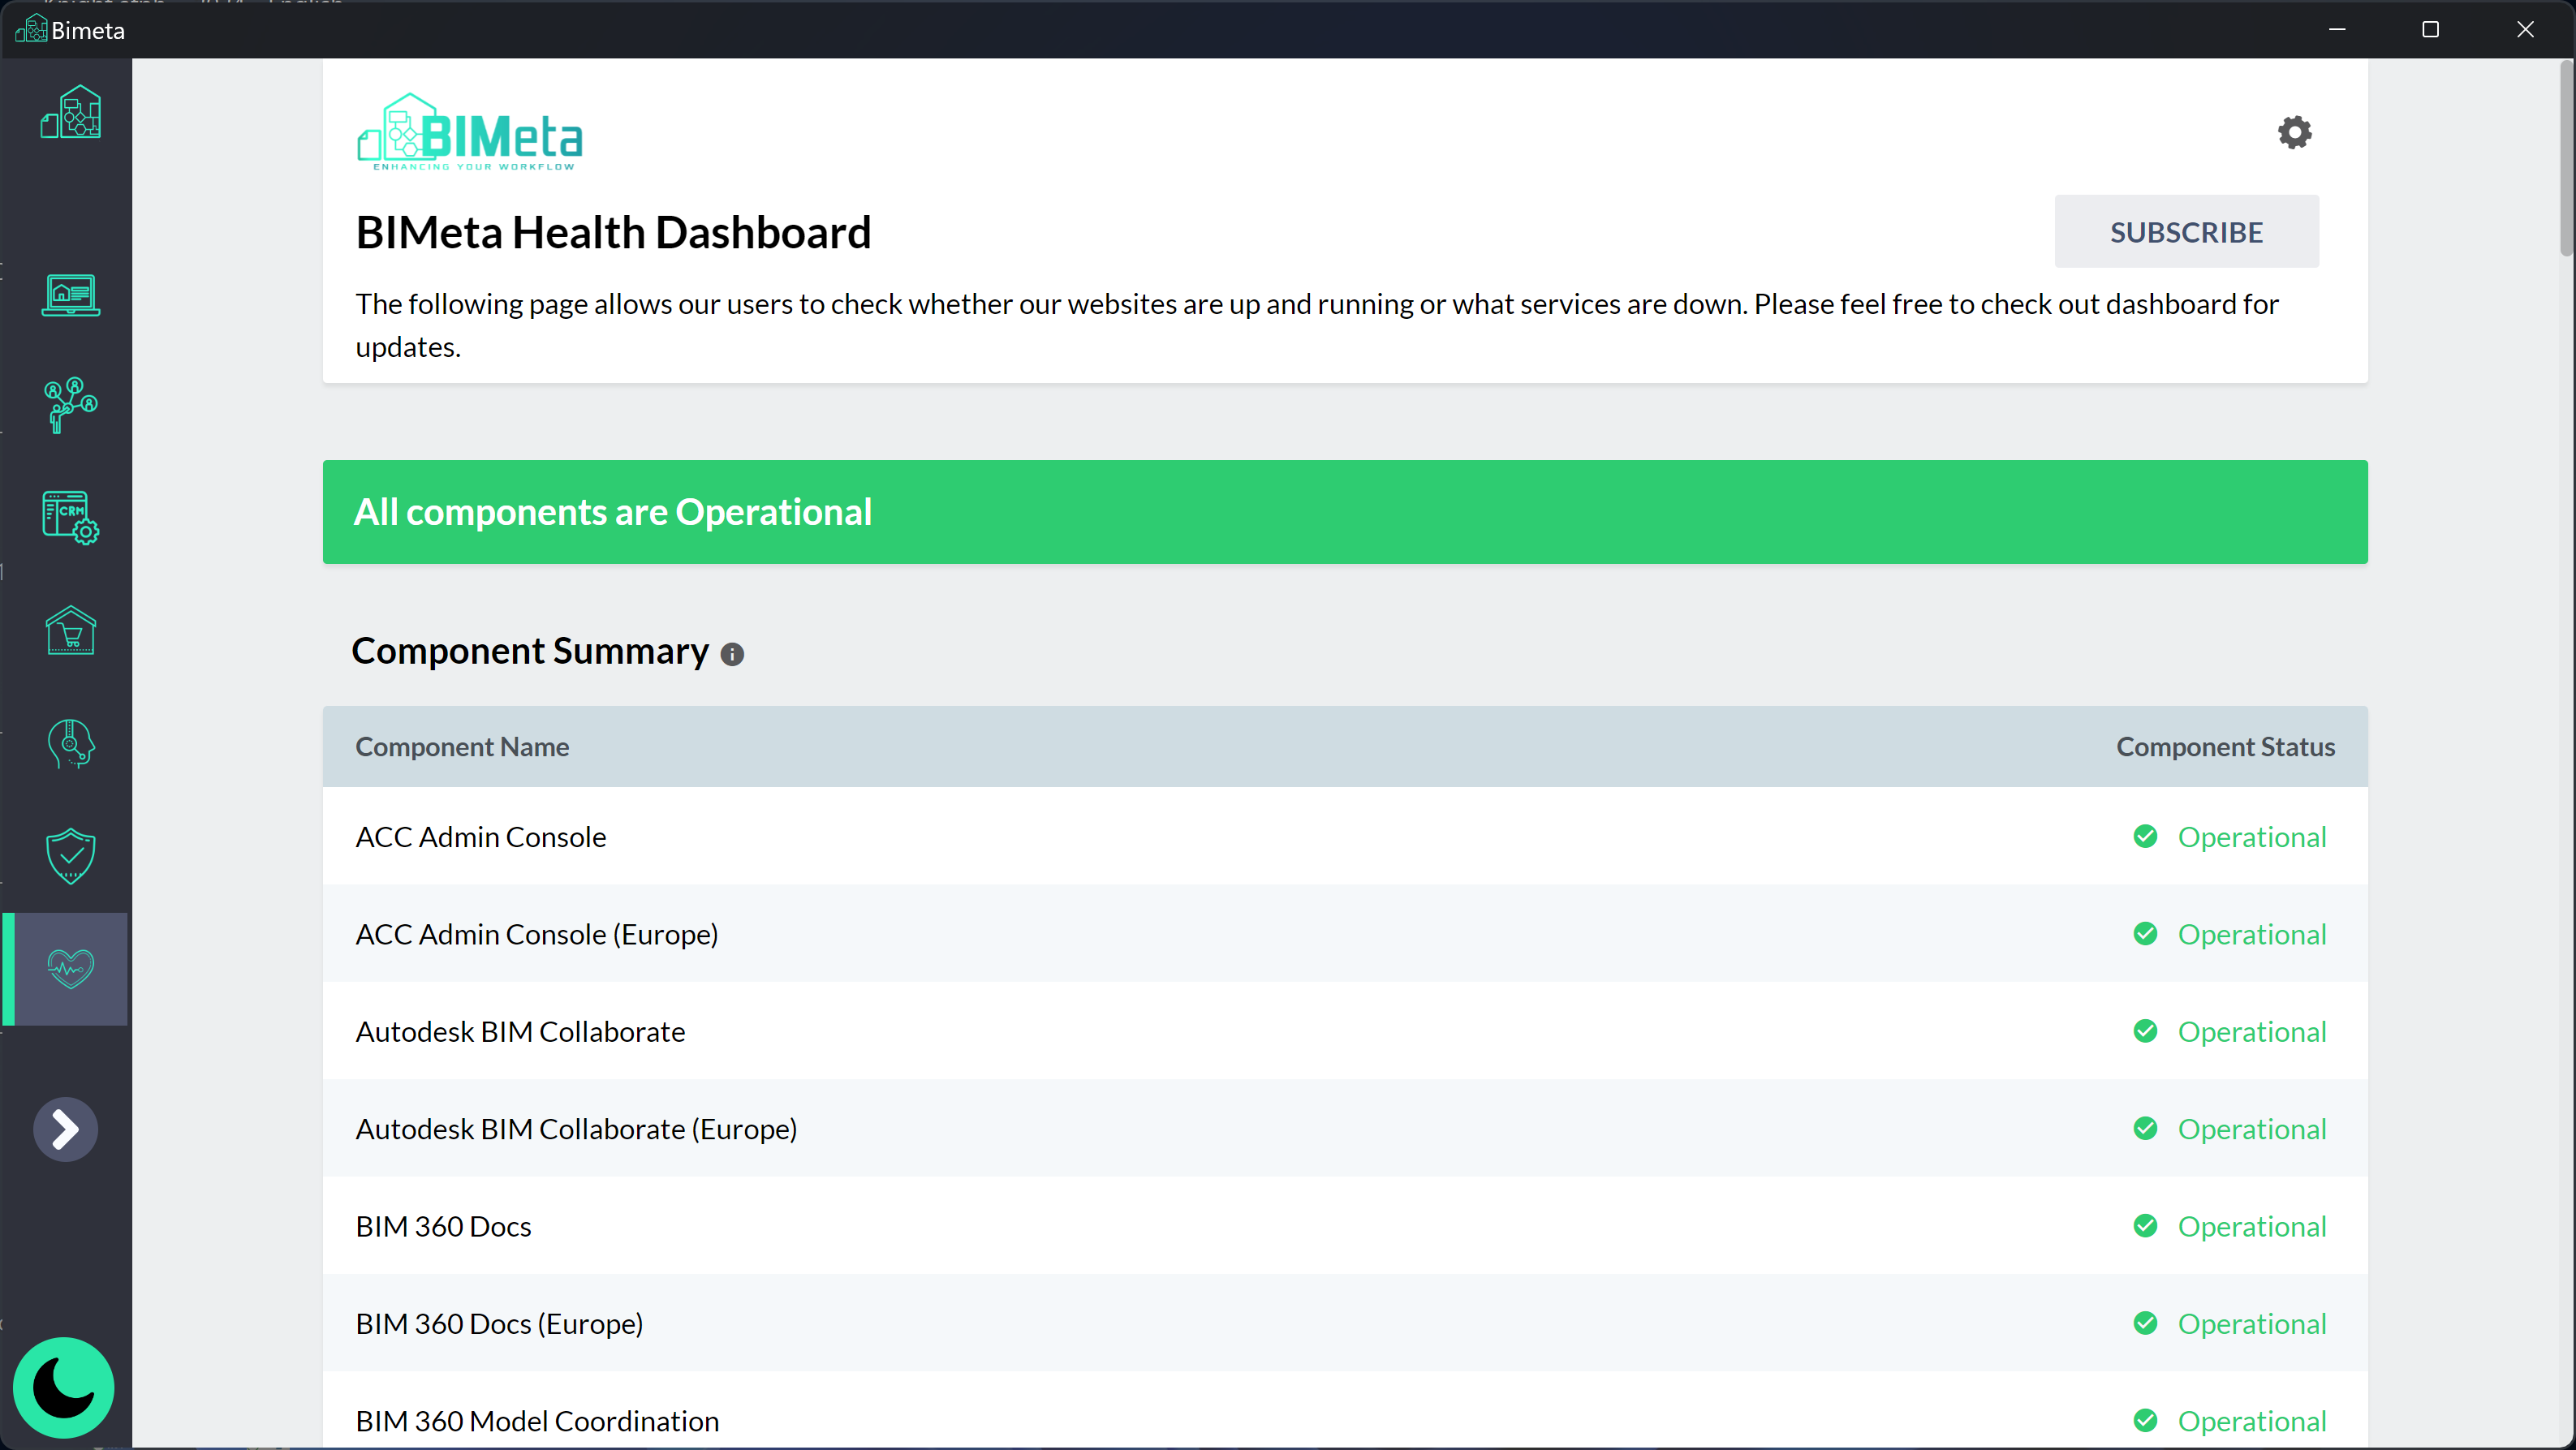Screen dimensions: 2576x1450
Task: Click green check icon for Autodesk BIM Collaborate
Action: click(2145, 1030)
